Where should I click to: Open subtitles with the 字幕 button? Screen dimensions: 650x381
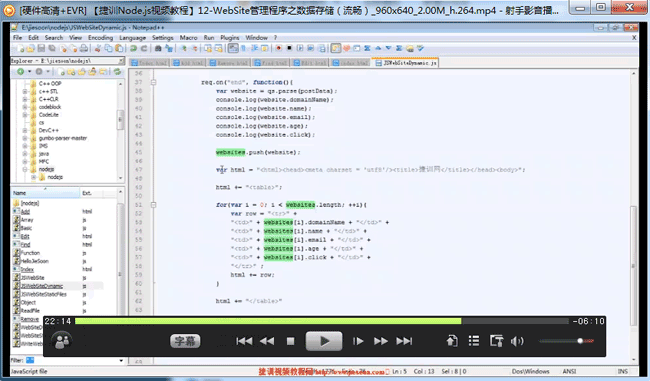[185, 341]
